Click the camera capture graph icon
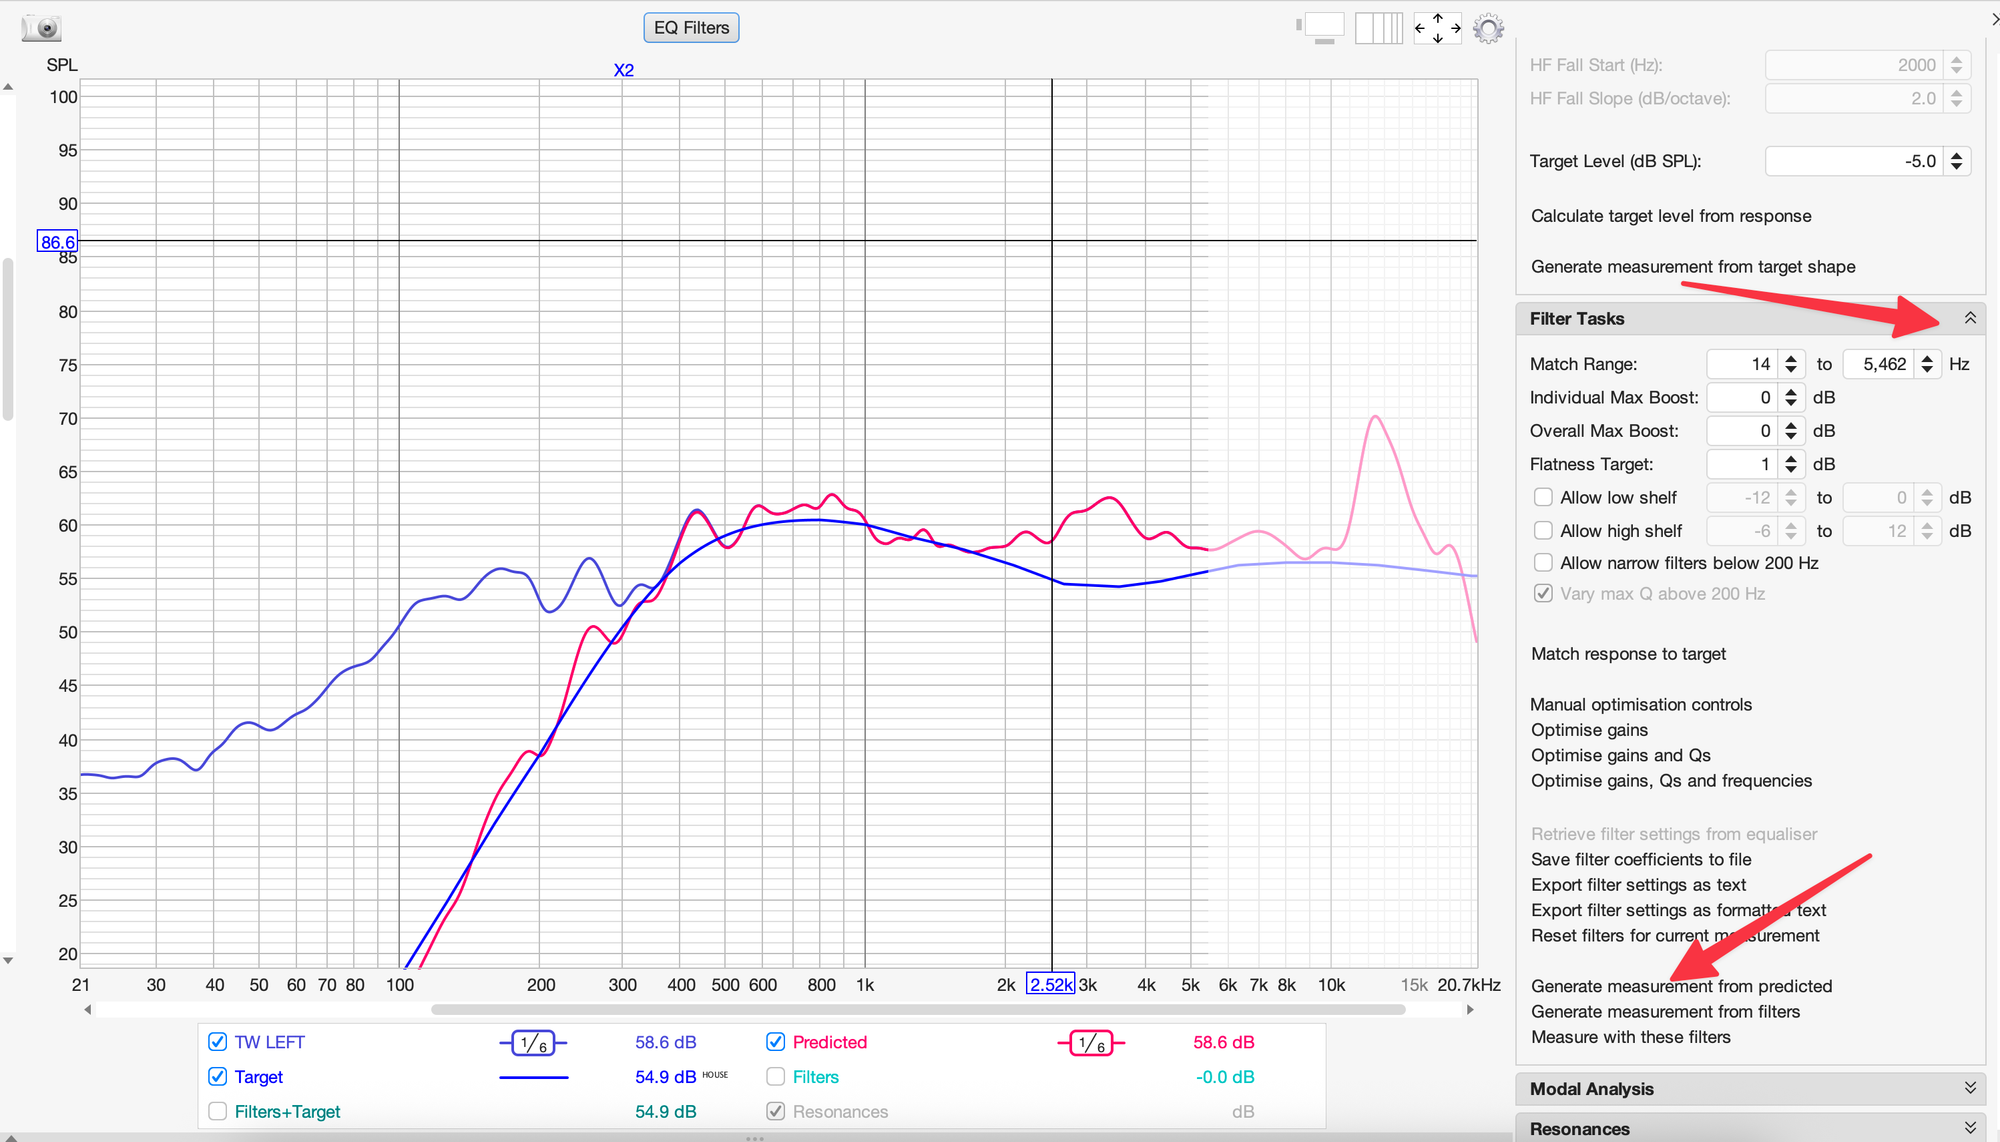The image size is (2000, 1142). pos(41,28)
